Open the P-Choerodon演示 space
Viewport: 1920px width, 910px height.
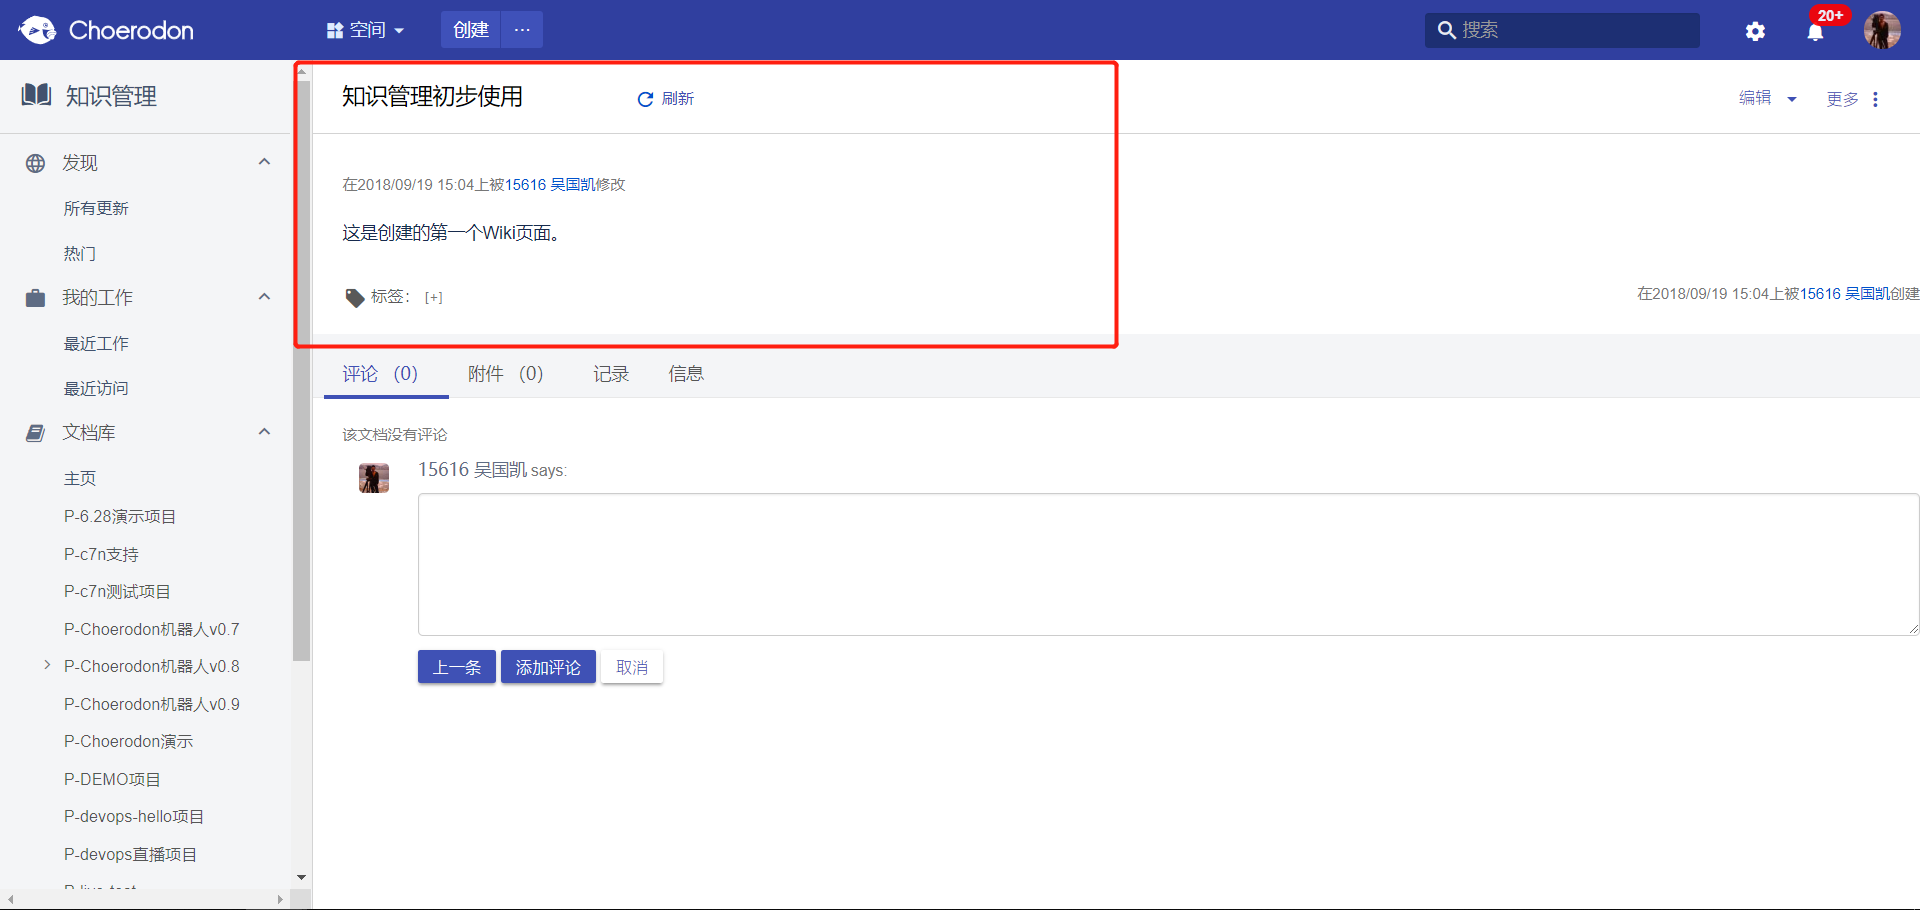[x=128, y=741]
